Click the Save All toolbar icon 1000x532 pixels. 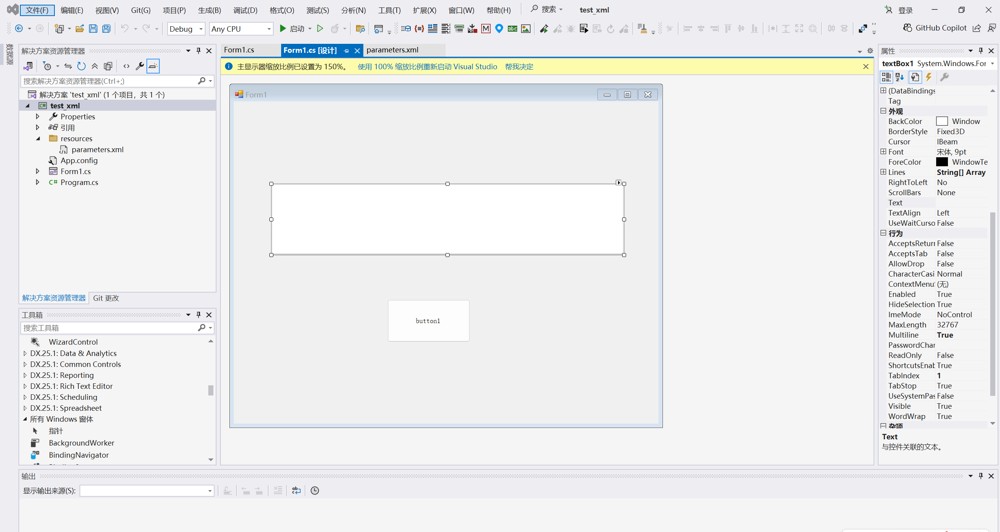point(106,29)
